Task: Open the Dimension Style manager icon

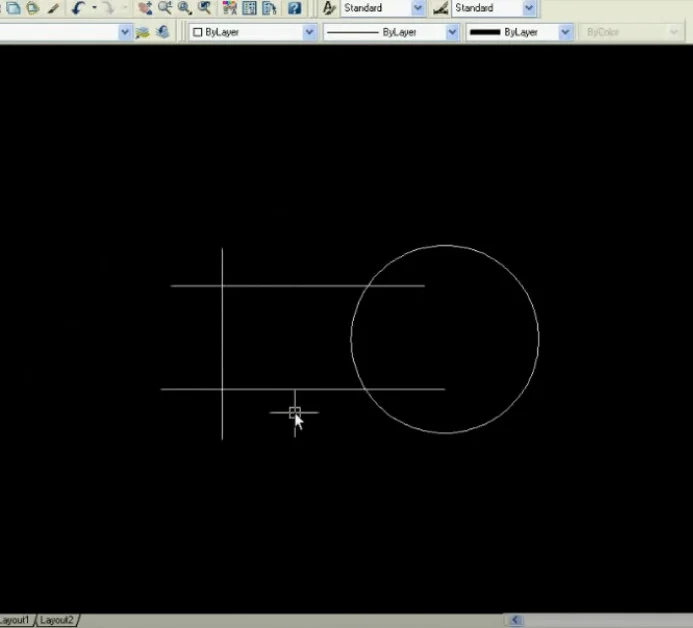Action: (440, 8)
